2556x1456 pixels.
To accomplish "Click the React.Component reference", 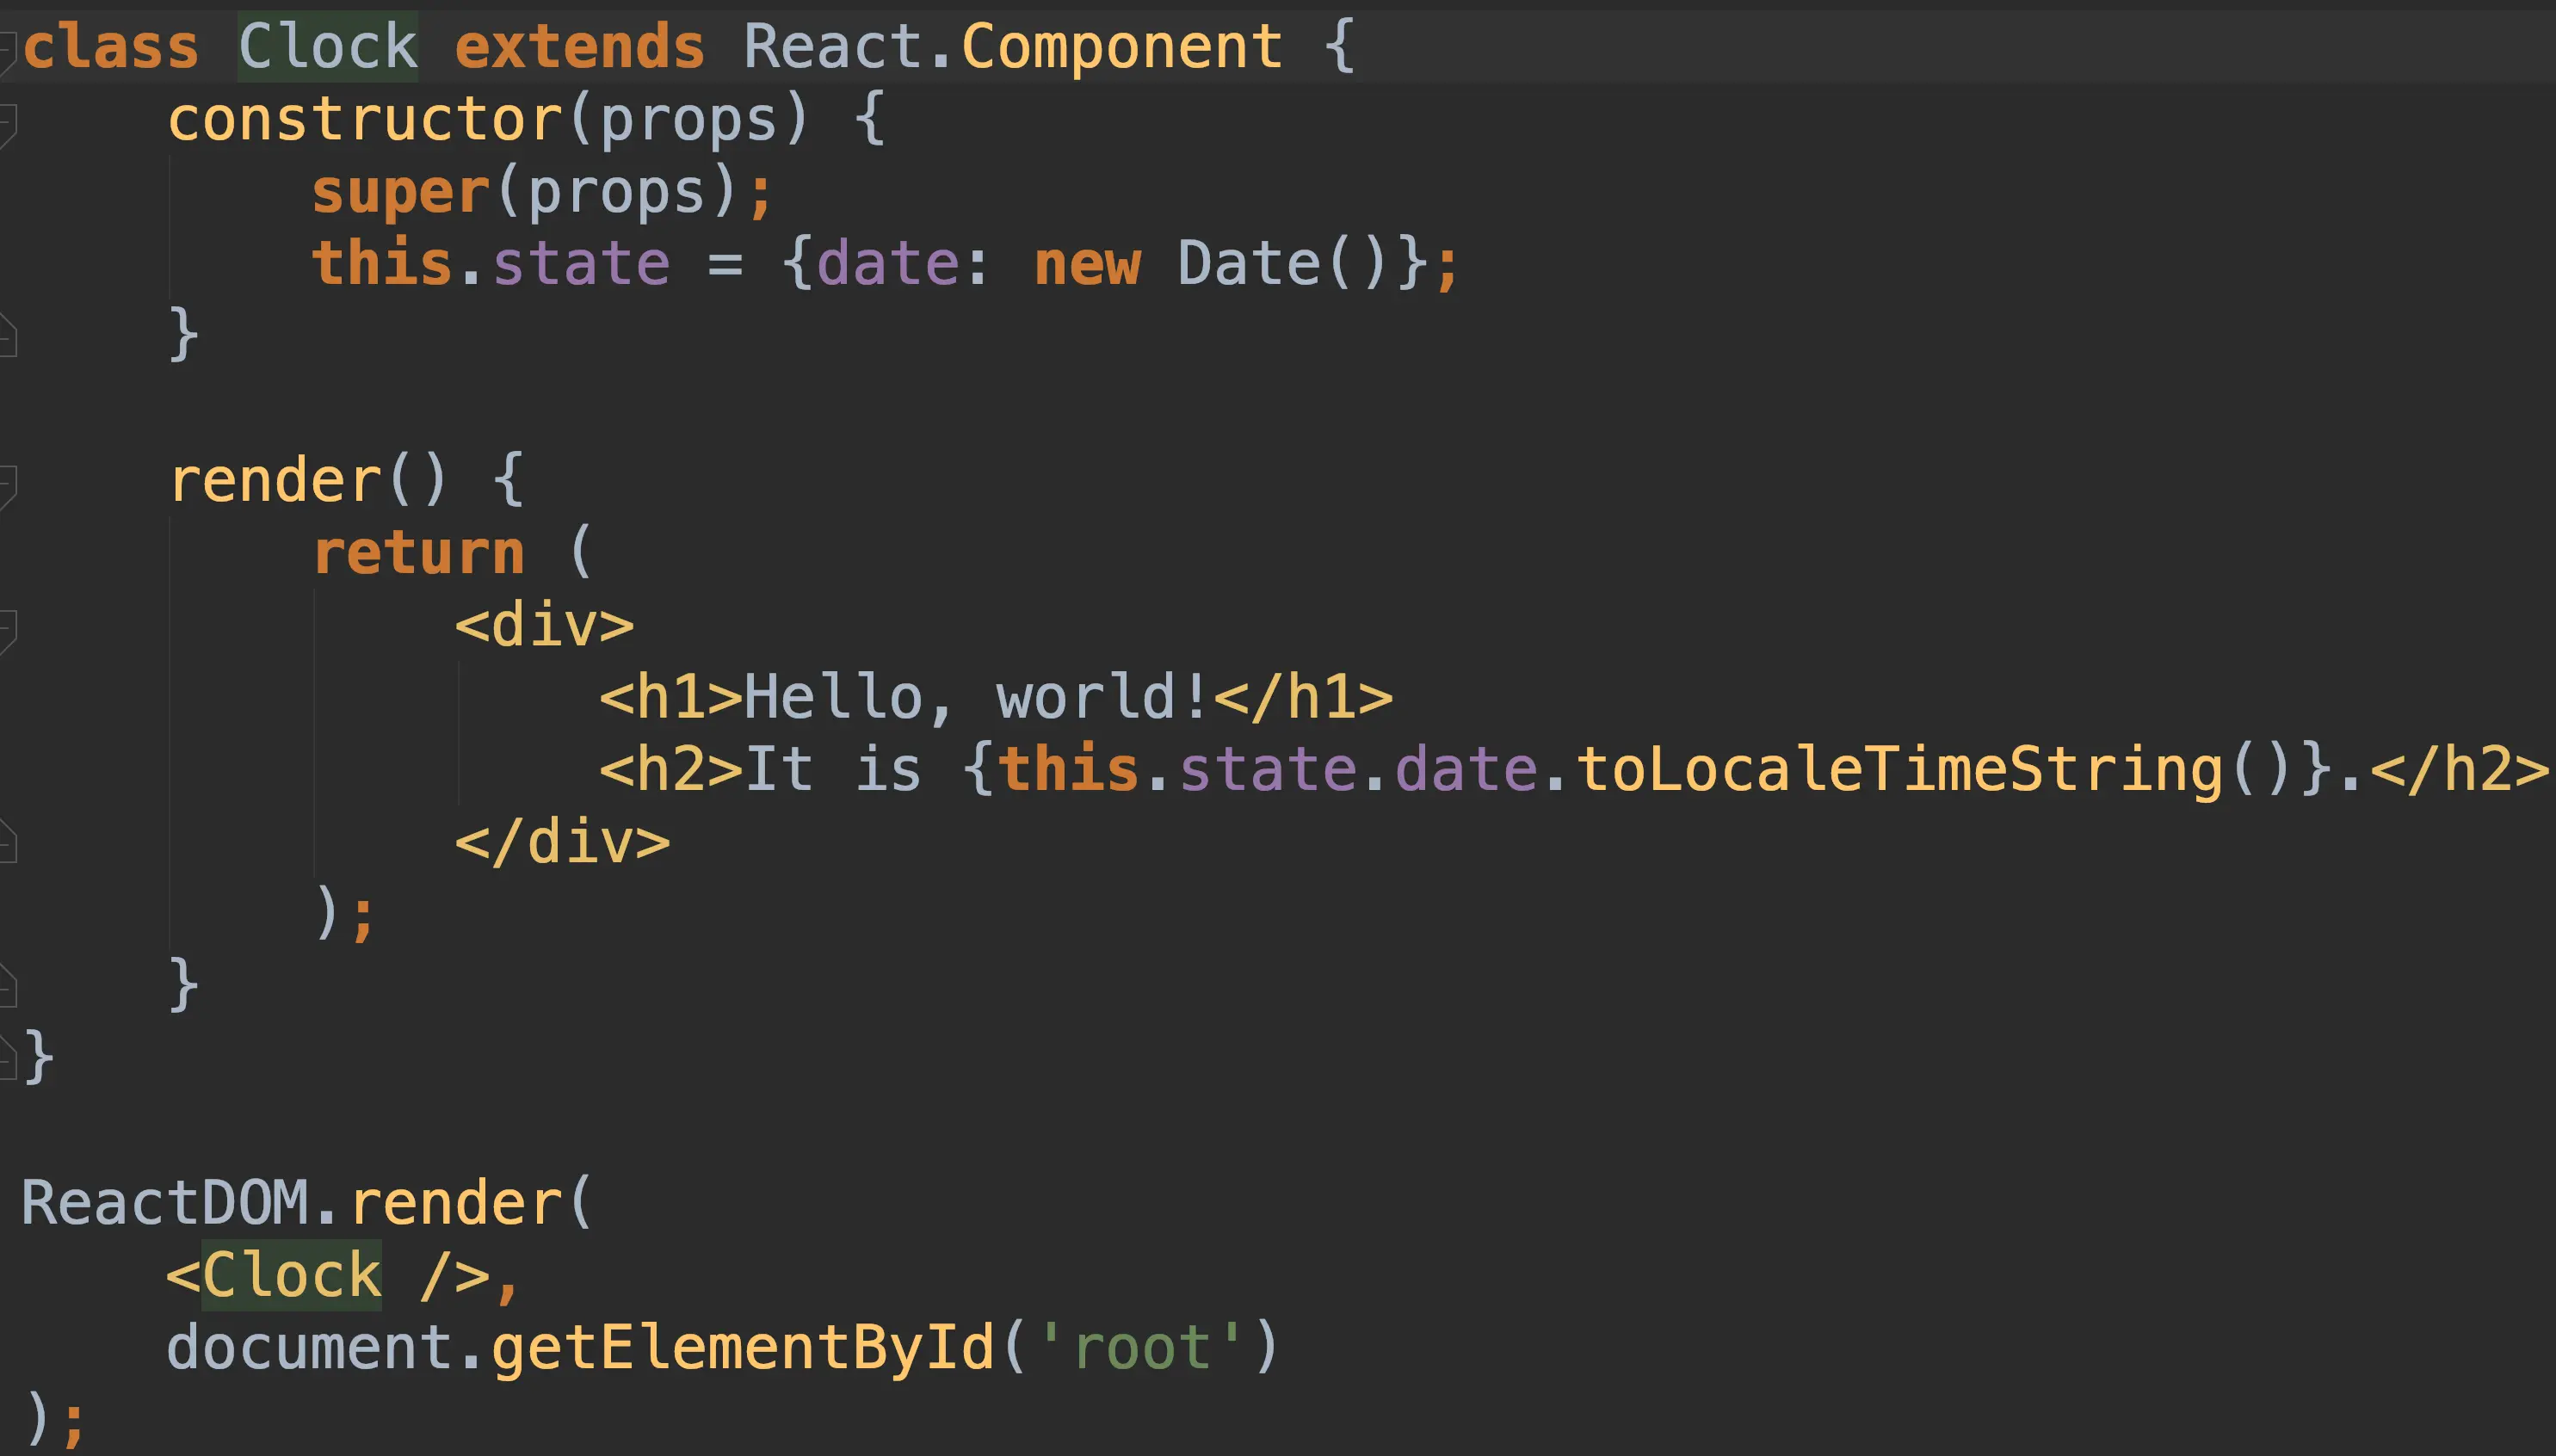I will (x=1012, y=47).
